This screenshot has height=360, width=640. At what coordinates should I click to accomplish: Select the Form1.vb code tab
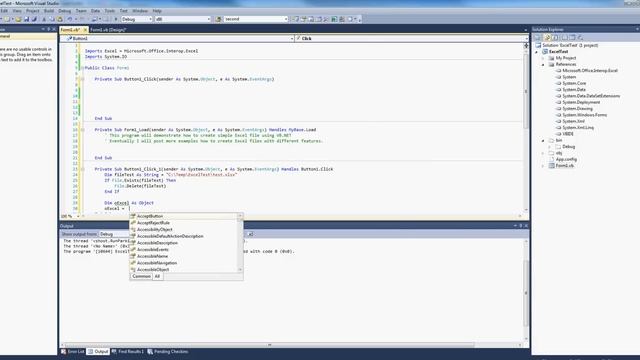click(x=71, y=30)
